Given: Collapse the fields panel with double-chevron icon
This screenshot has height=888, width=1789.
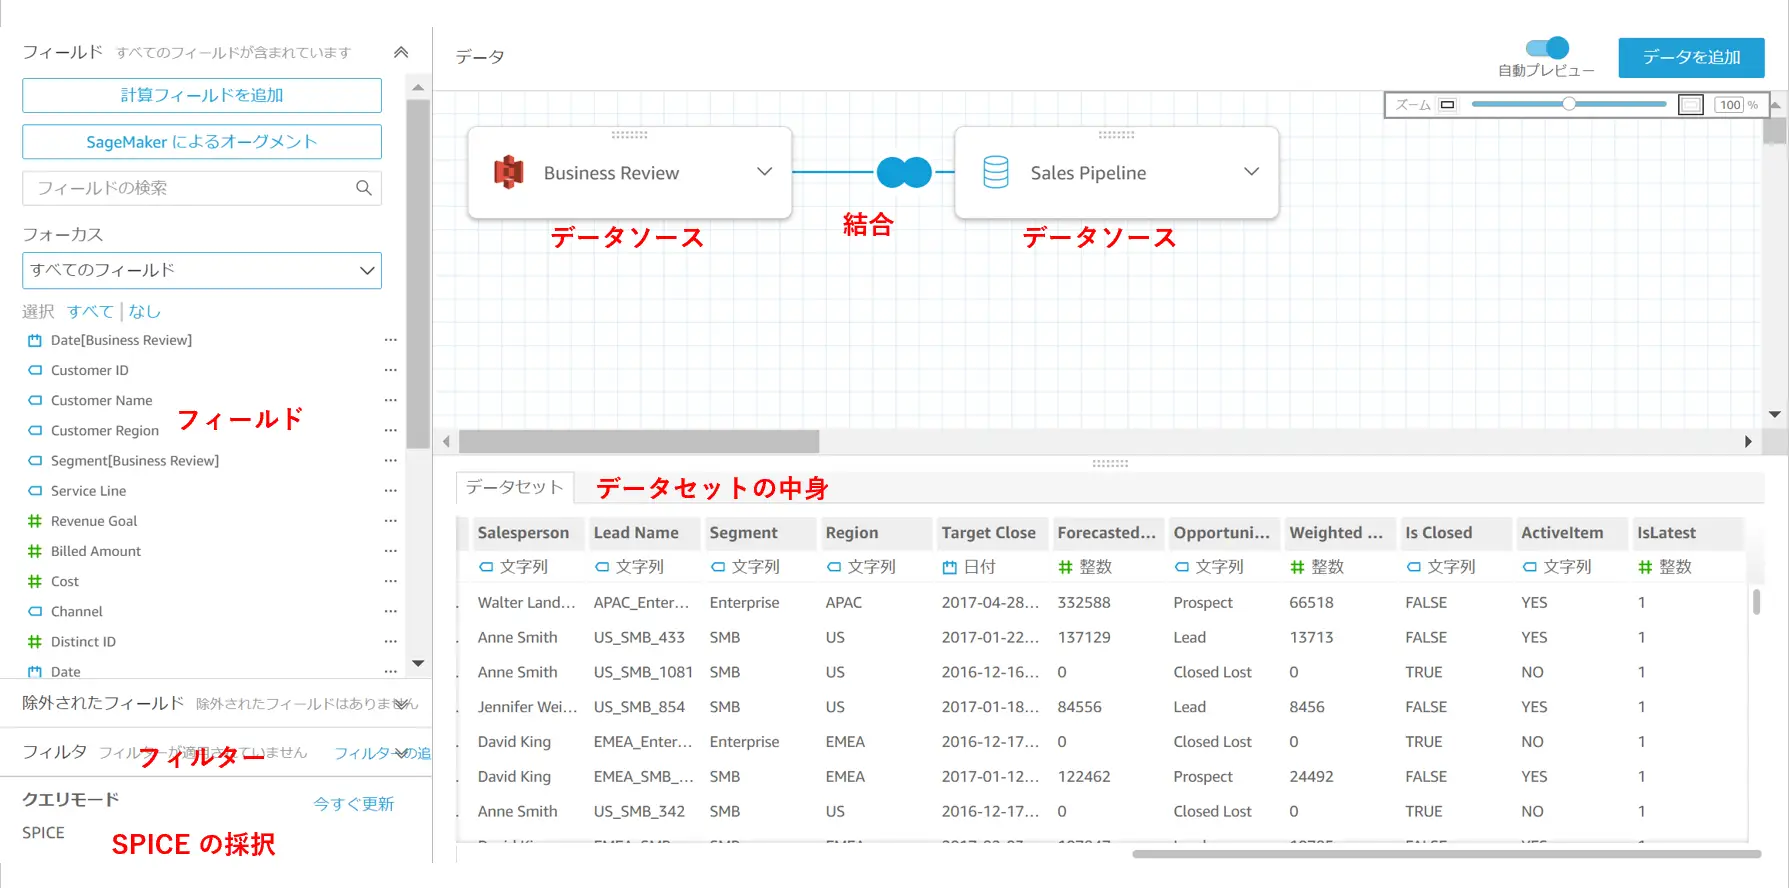Looking at the screenshot, I should [401, 52].
